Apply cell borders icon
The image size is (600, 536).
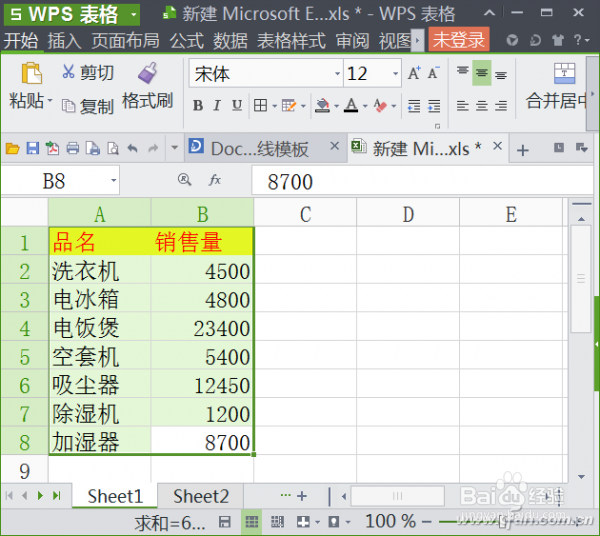260,105
